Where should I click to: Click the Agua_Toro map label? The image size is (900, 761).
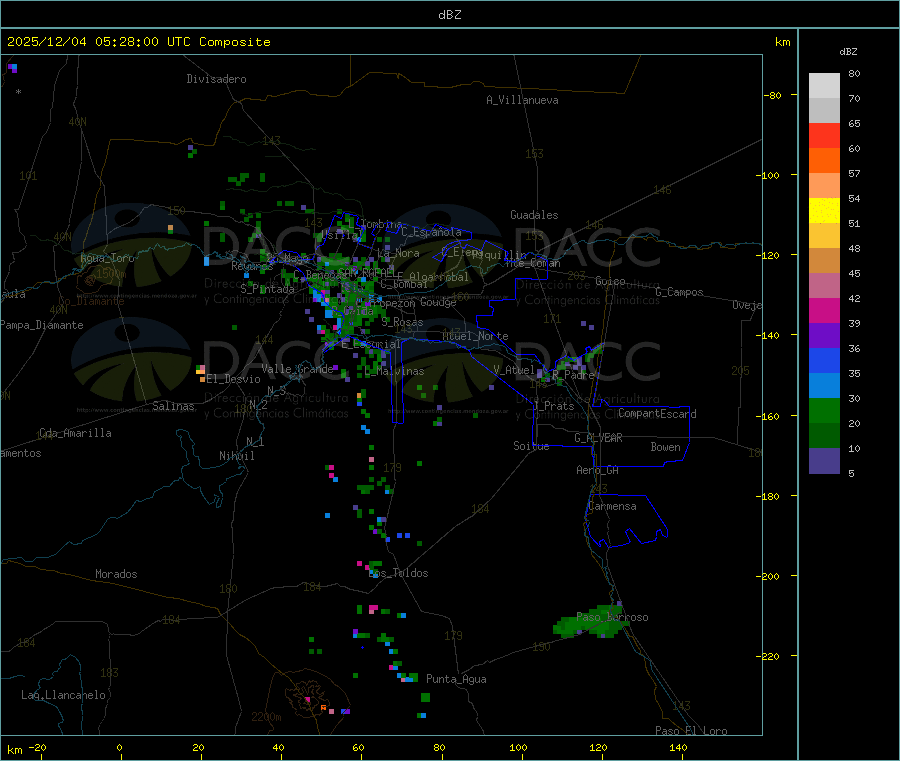point(107,258)
